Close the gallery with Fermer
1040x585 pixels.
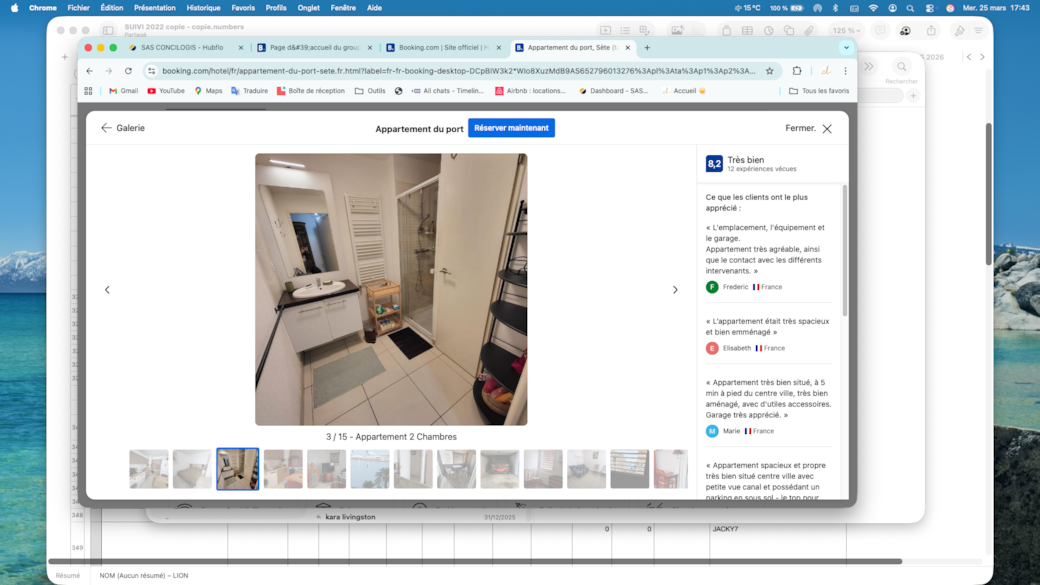pos(808,128)
